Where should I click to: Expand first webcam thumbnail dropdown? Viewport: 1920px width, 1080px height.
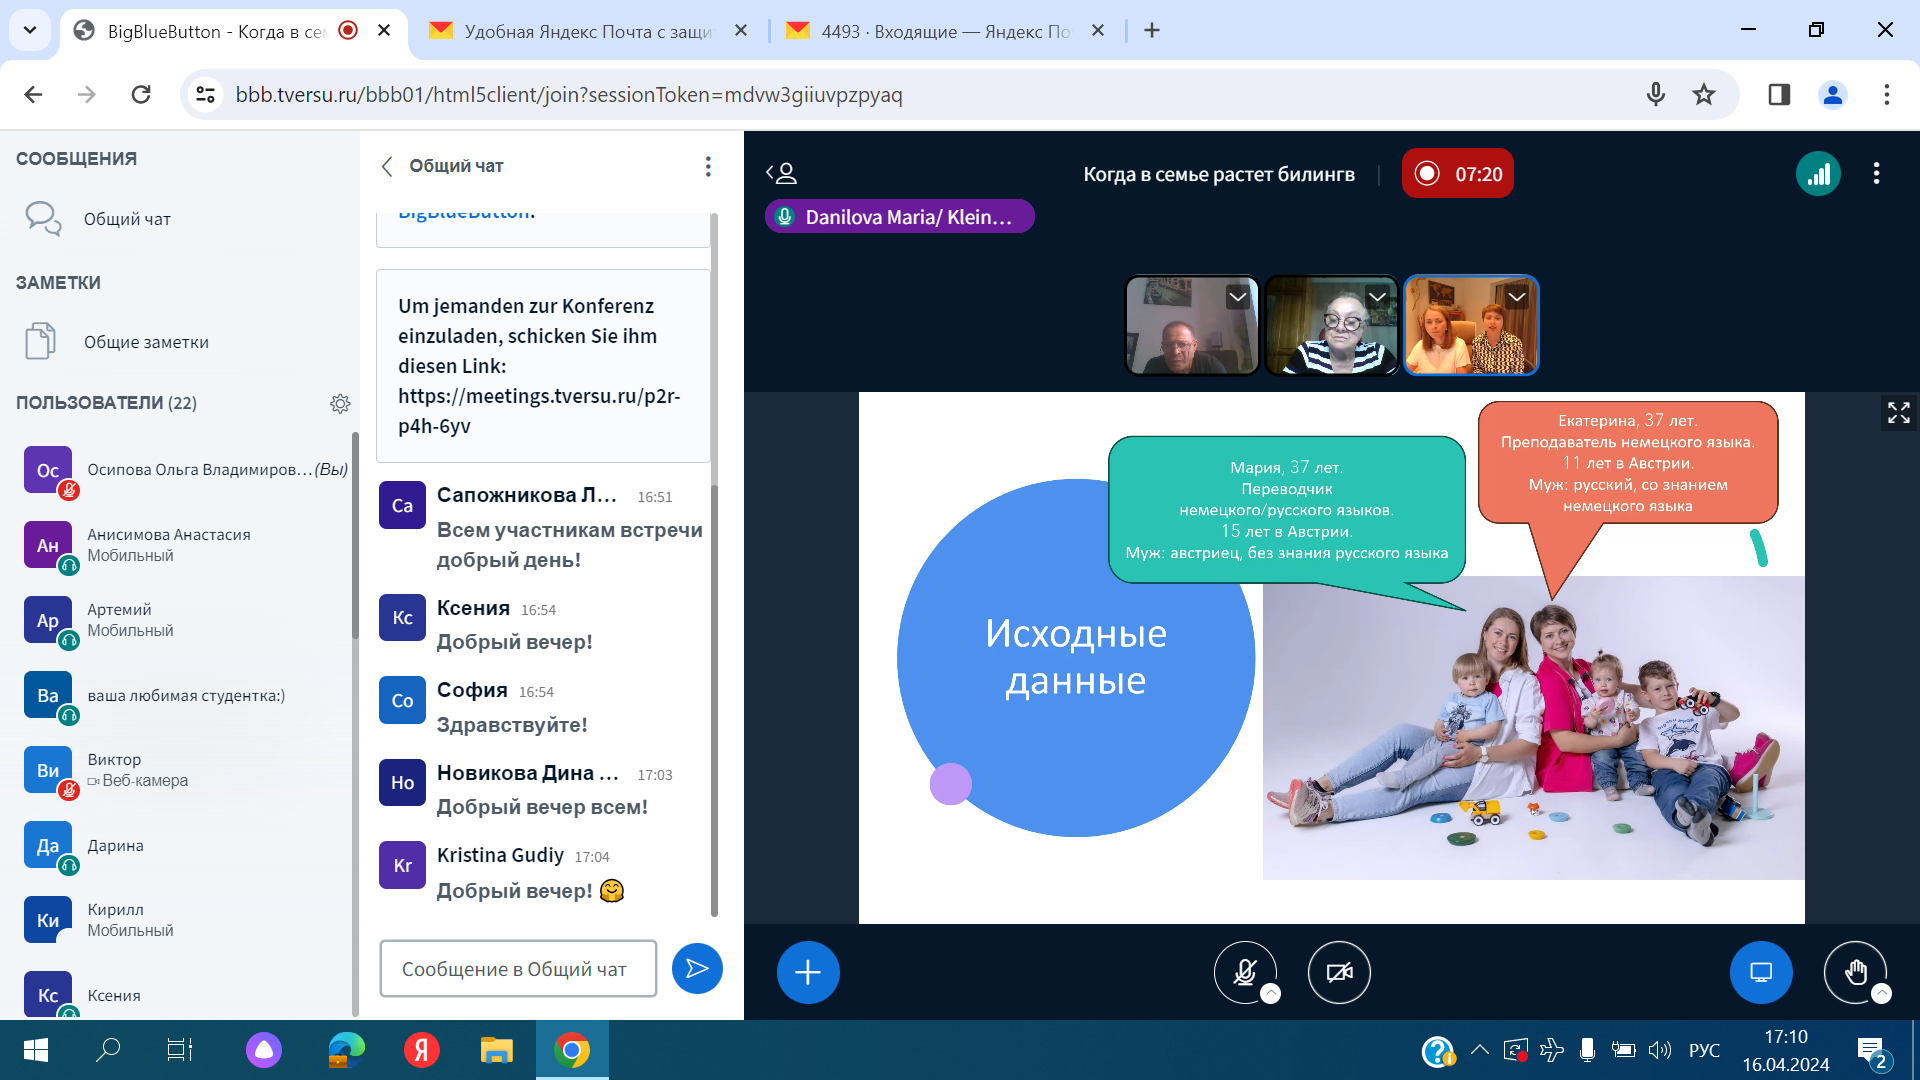(1238, 297)
